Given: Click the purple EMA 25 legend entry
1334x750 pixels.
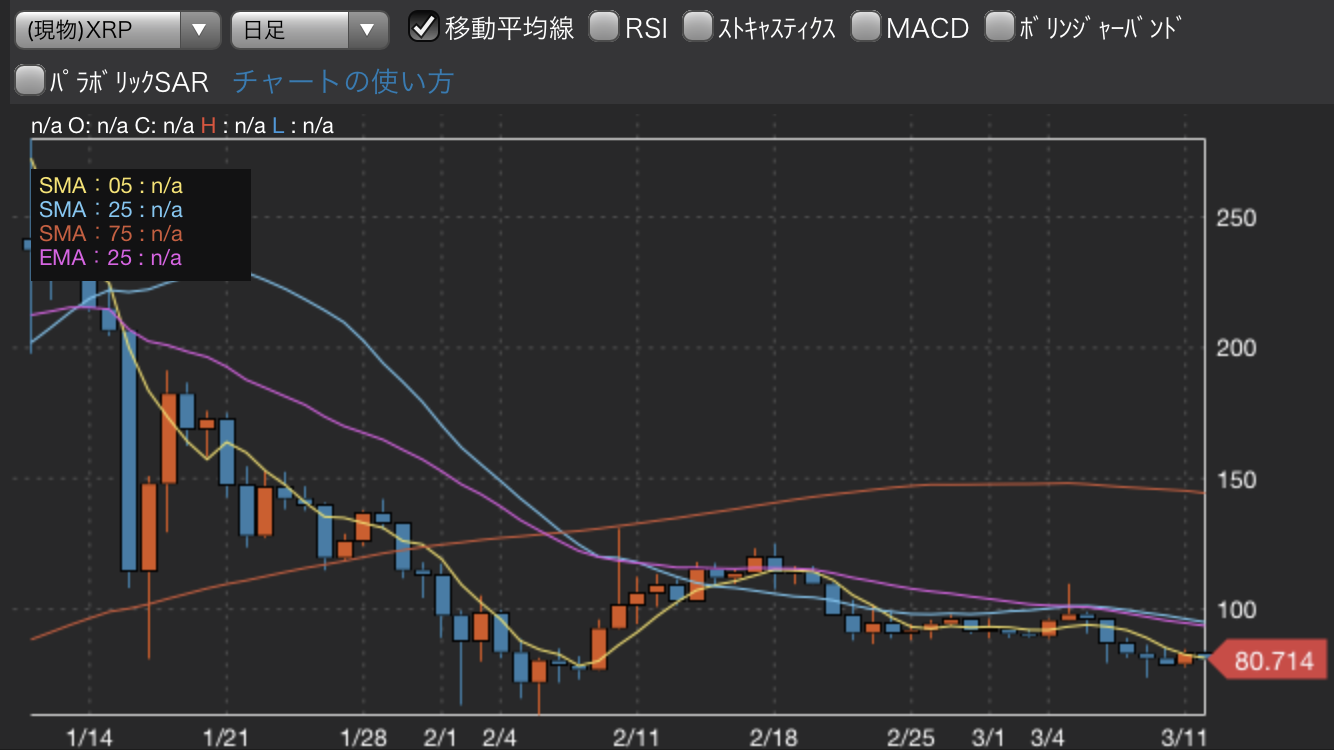Looking at the screenshot, I should pos(110,258).
